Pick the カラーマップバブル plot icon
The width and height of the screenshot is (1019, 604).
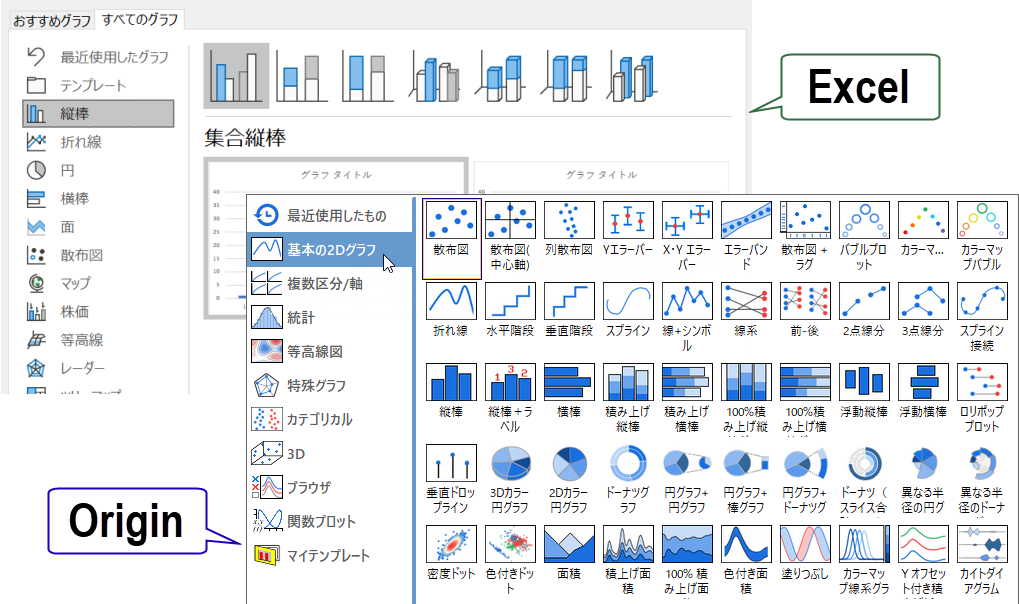pyautogui.click(x=982, y=220)
